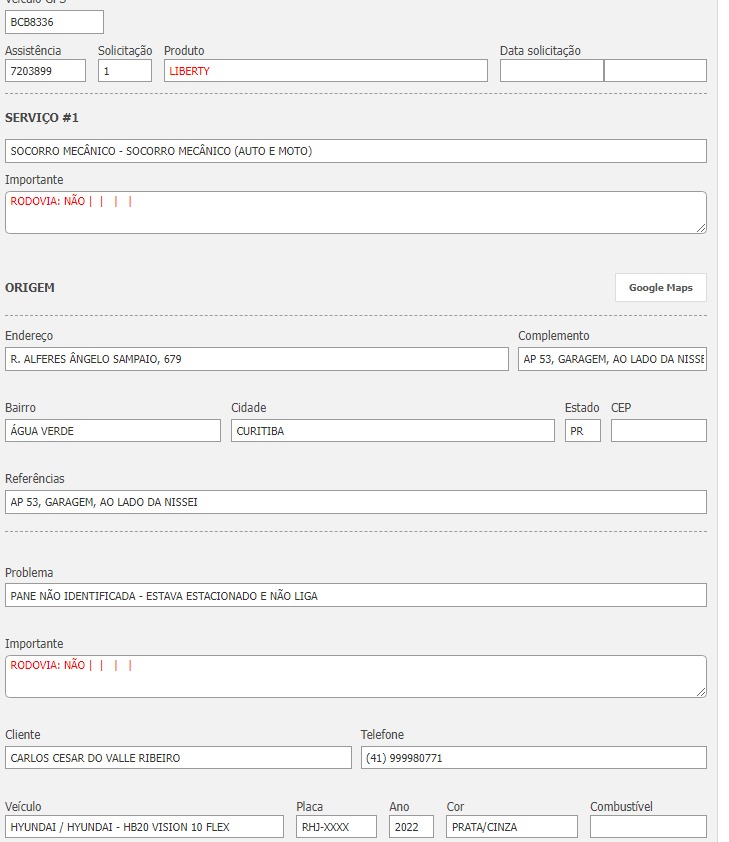Click the Bairro field with Água Verde
729x842 pixels.
[113, 431]
